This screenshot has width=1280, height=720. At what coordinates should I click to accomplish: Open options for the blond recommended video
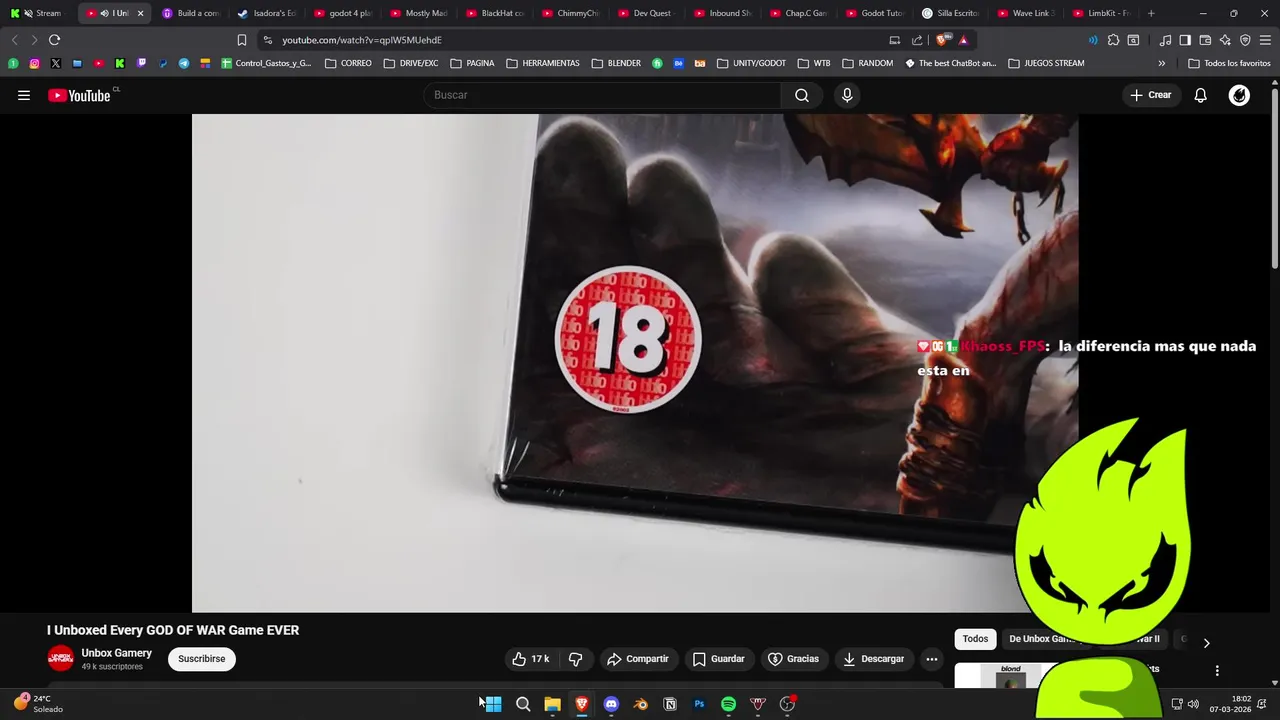point(1217,671)
